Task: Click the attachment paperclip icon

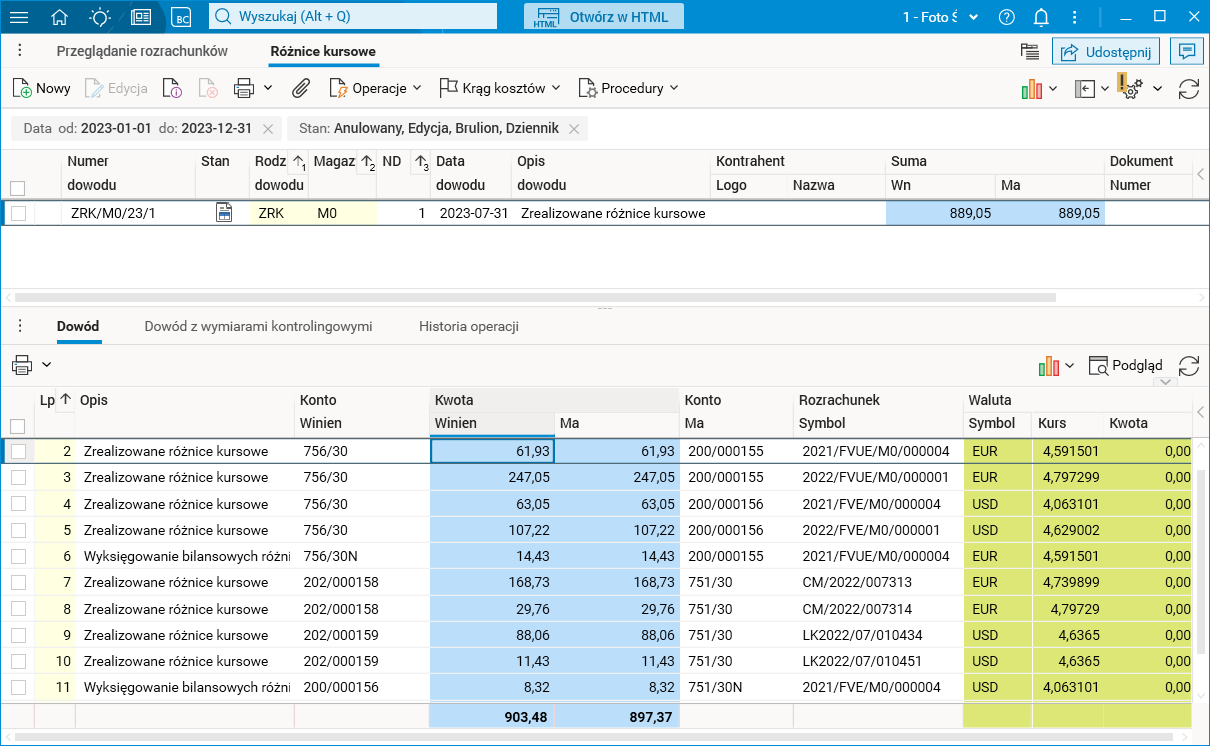Action: coord(300,88)
